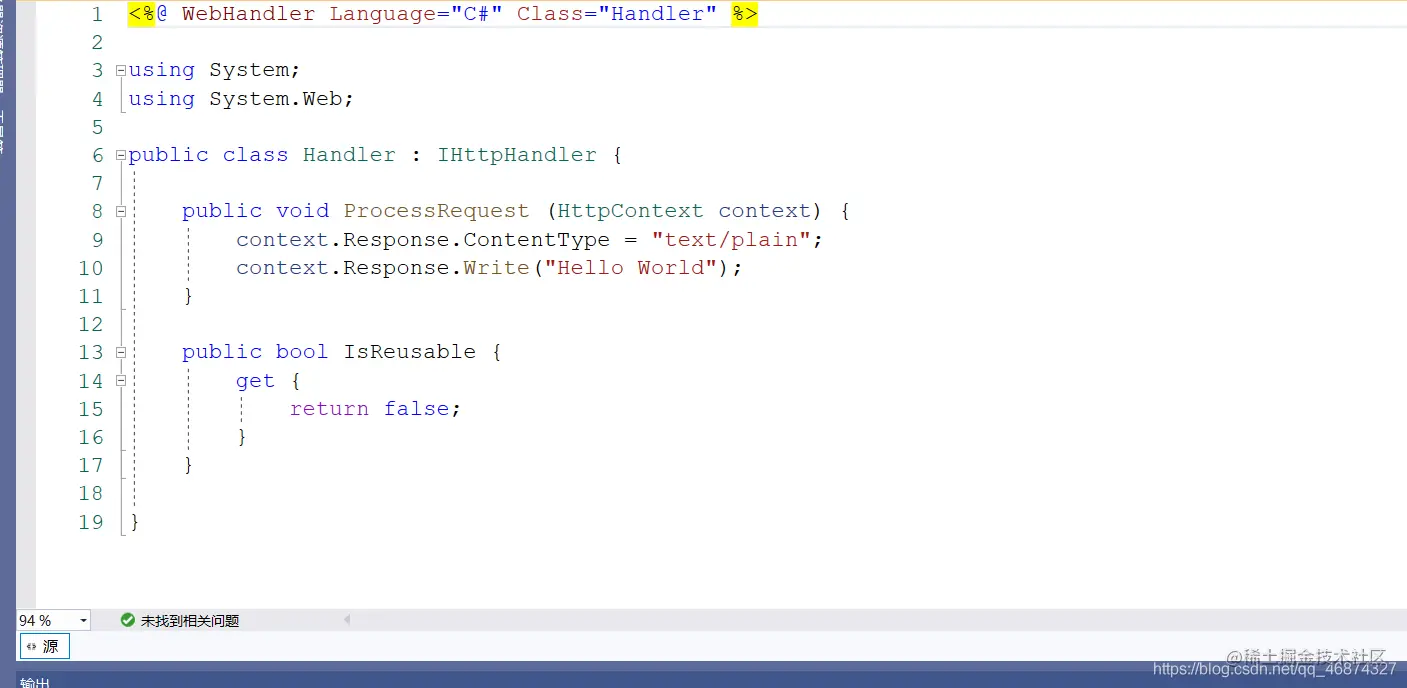Click the green checkmark no-issues icon
Viewport: 1407px width, 688px height.
coord(127,620)
